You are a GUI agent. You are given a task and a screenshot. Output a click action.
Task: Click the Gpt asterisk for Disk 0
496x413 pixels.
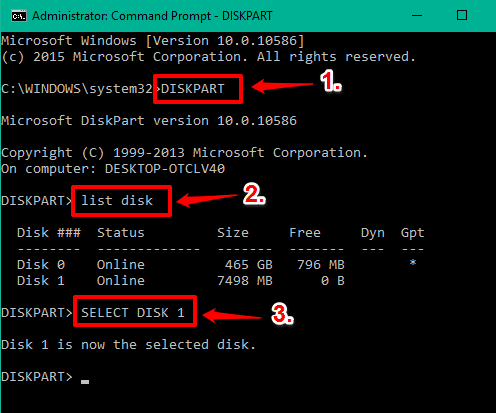coord(413,263)
